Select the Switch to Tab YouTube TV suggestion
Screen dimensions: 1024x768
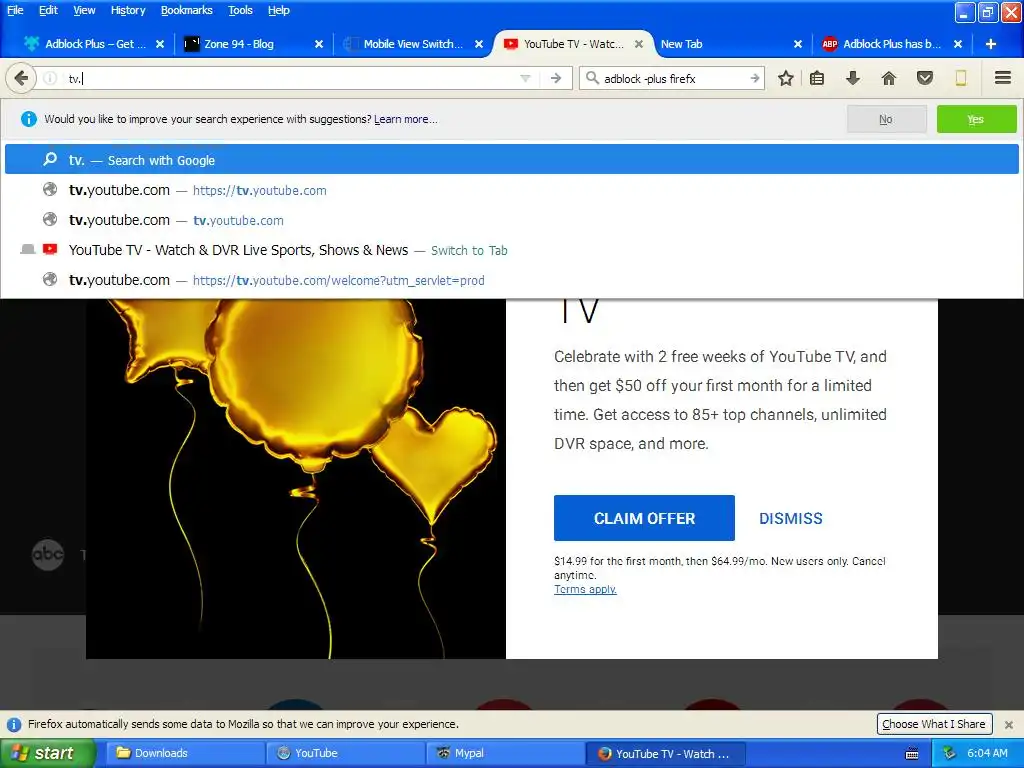(511, 250)
